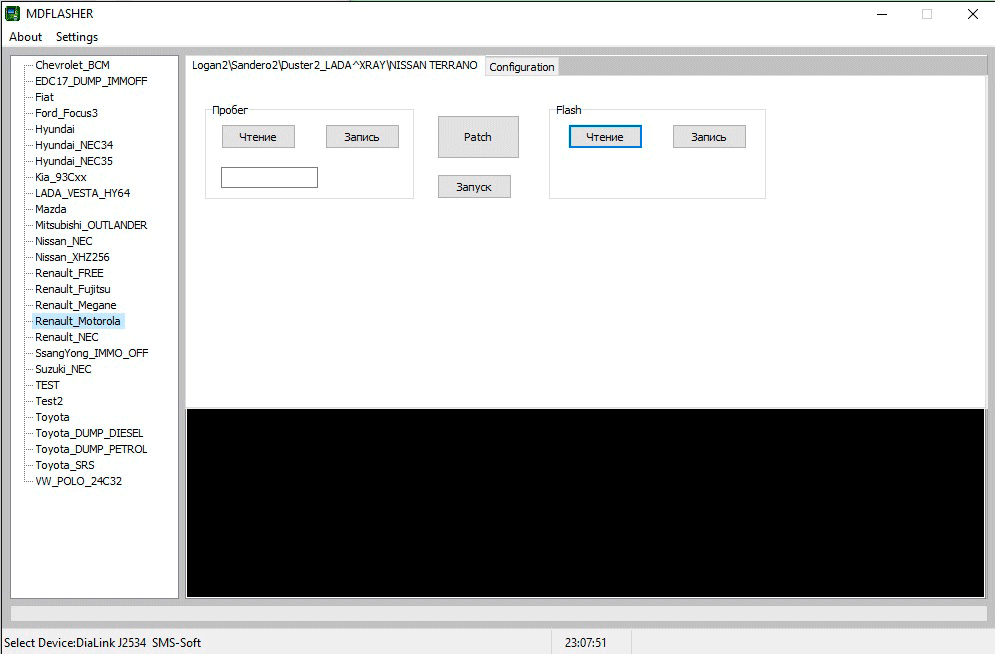Choose LADA_VESTA_HY64 from the list

click(82, 193)
